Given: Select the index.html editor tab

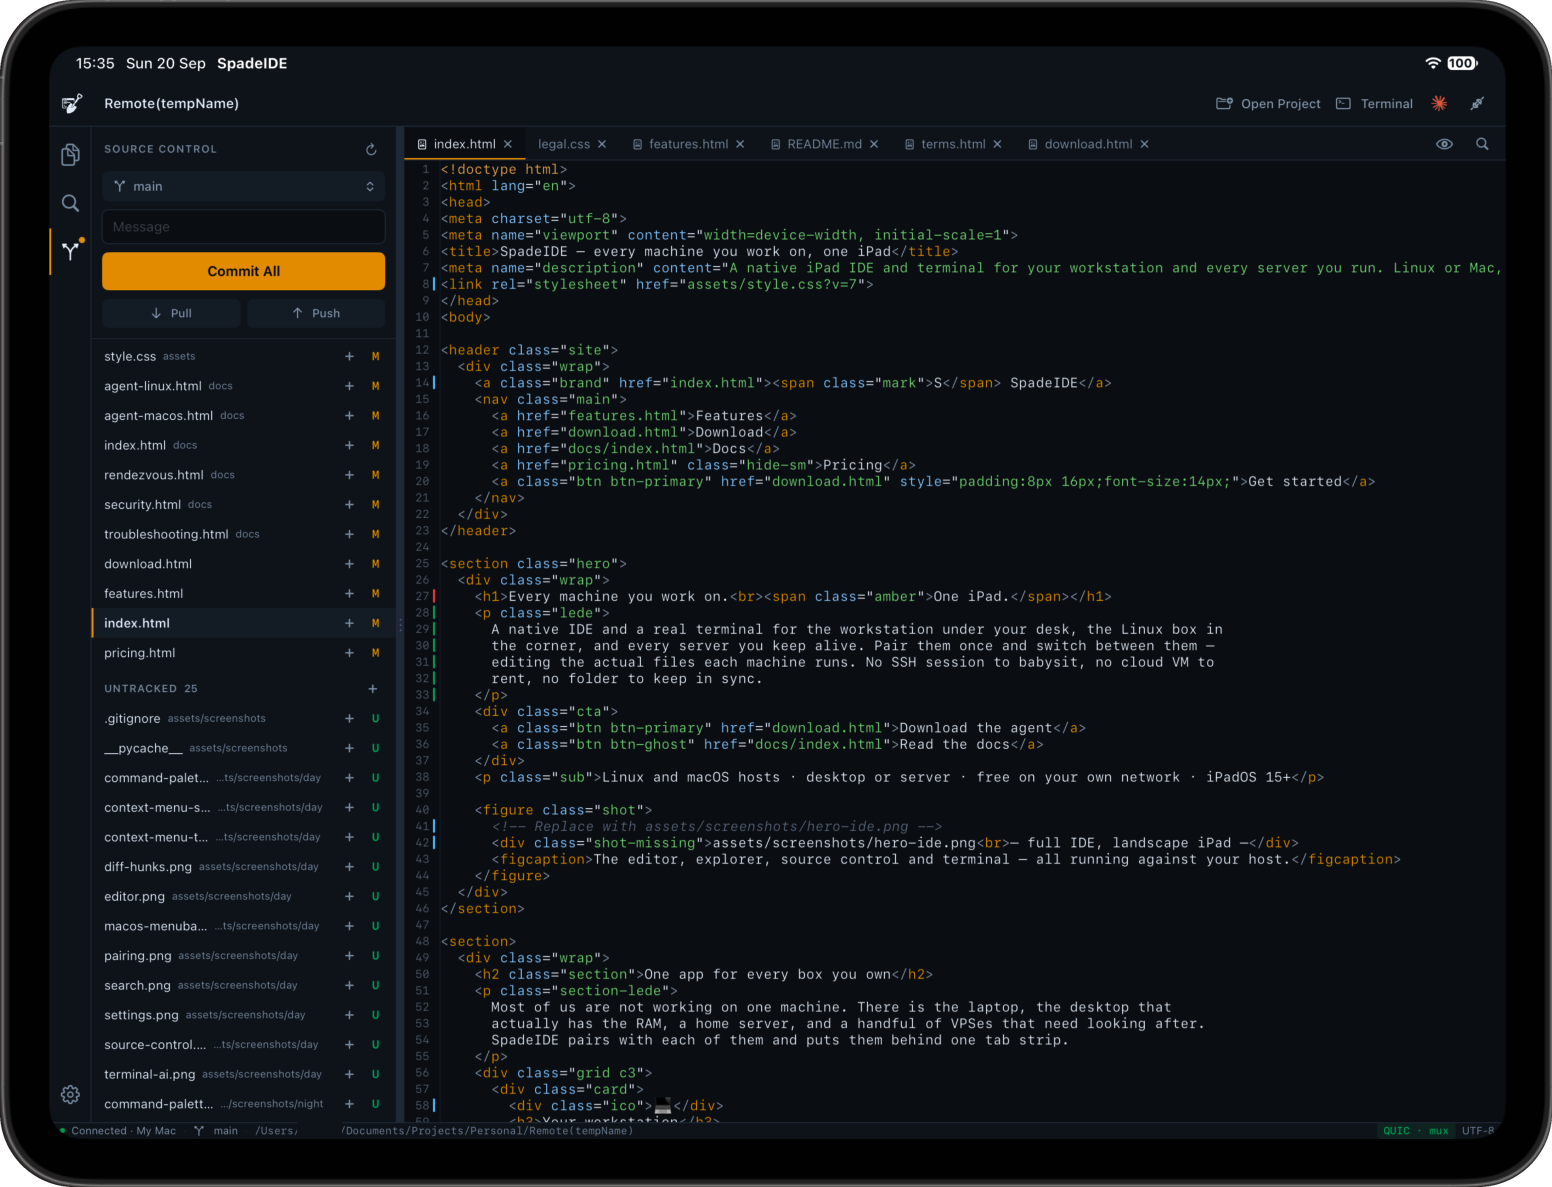Looking at the screenshot, I should click(464, 144).
